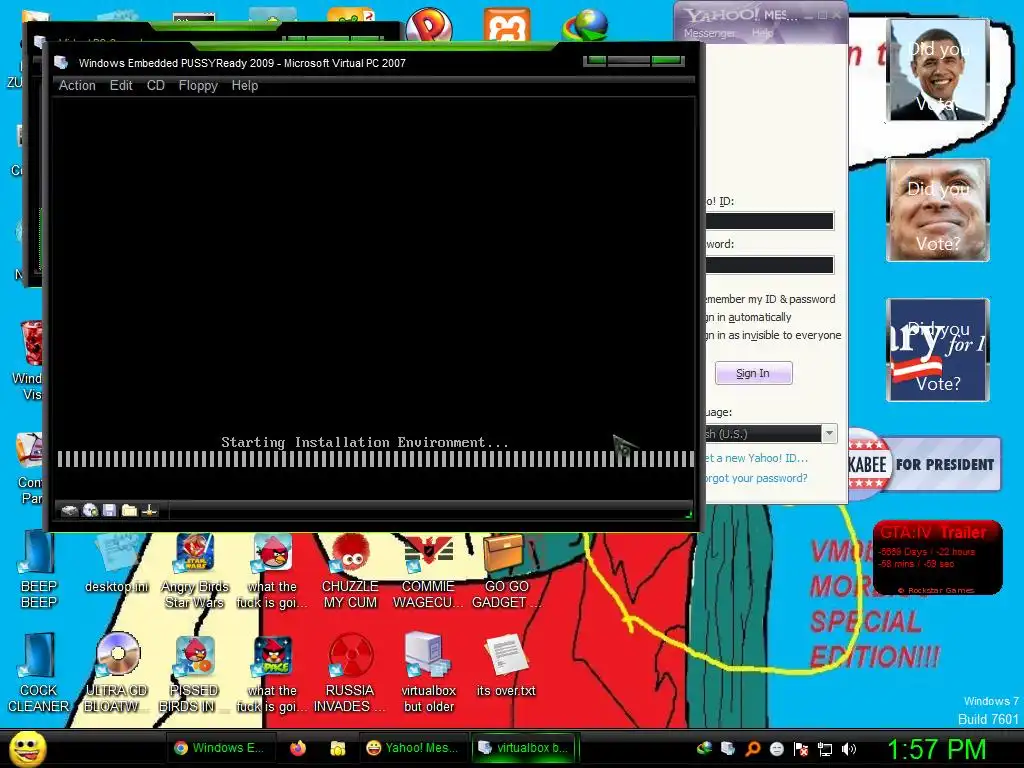
Task: Open the Edit menu in Virtual PC
Action: point(121,86)
